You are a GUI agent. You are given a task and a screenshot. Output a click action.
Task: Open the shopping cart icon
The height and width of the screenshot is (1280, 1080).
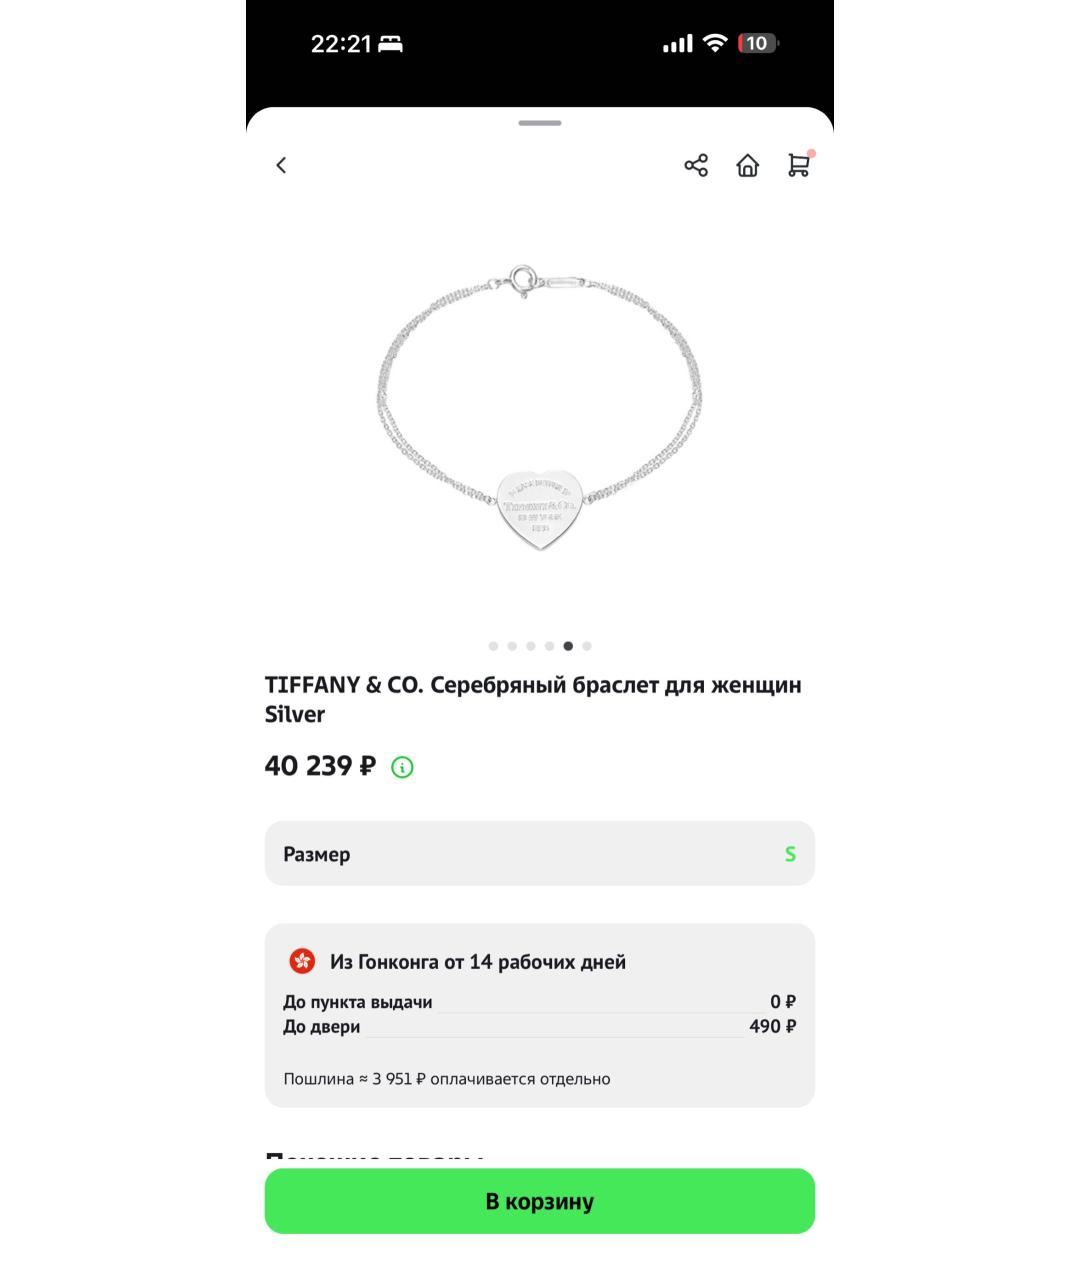799,164
